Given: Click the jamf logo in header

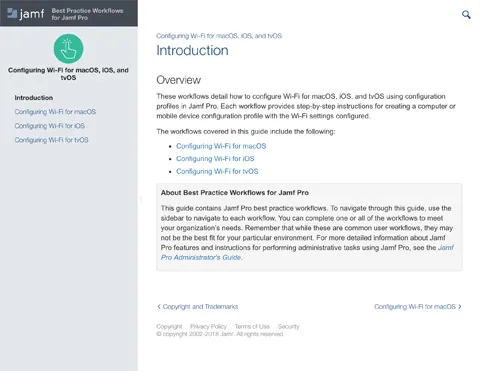Looking at the screenshot, I should (26, 14).
